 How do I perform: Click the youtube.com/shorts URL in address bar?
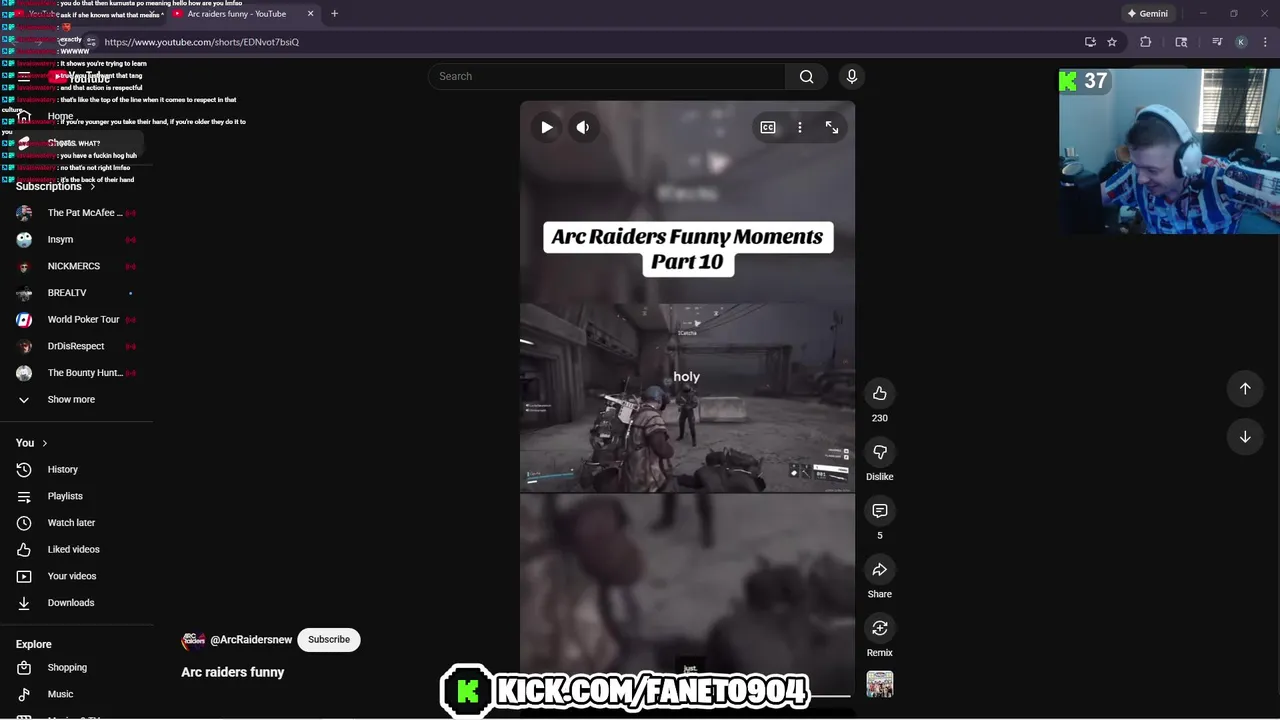point(202,42)
